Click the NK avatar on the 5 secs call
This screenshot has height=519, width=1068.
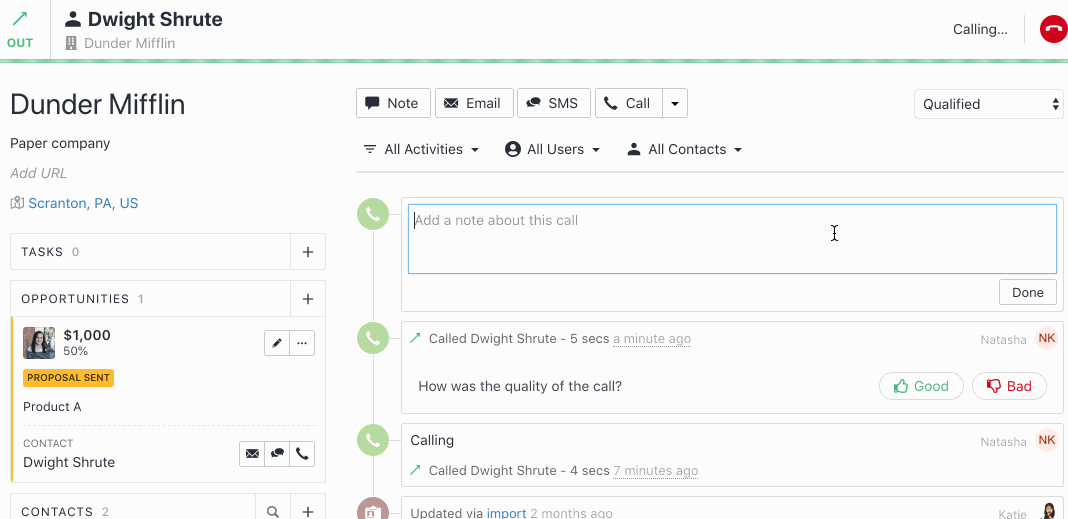[1047, 338]
